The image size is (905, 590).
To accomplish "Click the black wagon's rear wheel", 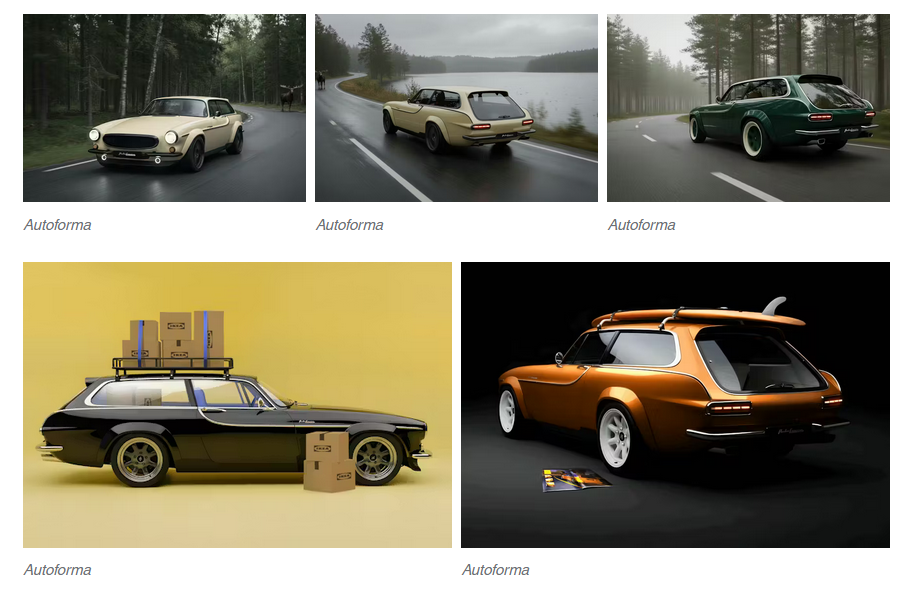I will pyautogui.click(x=141, y=460).
